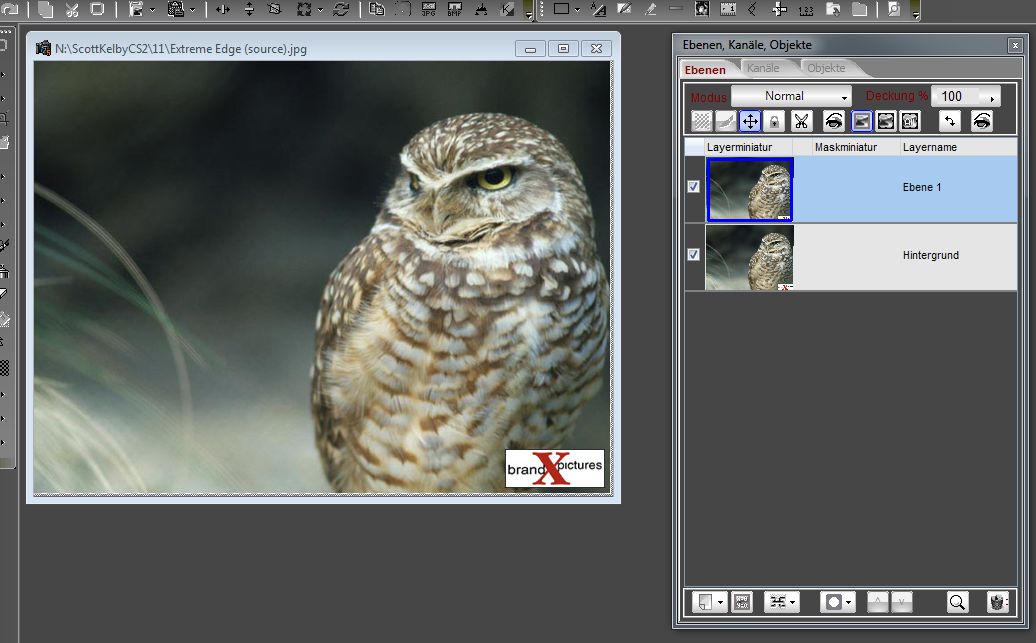
Task: Click the scissors icon in layers panel
Action: [801, 121]
